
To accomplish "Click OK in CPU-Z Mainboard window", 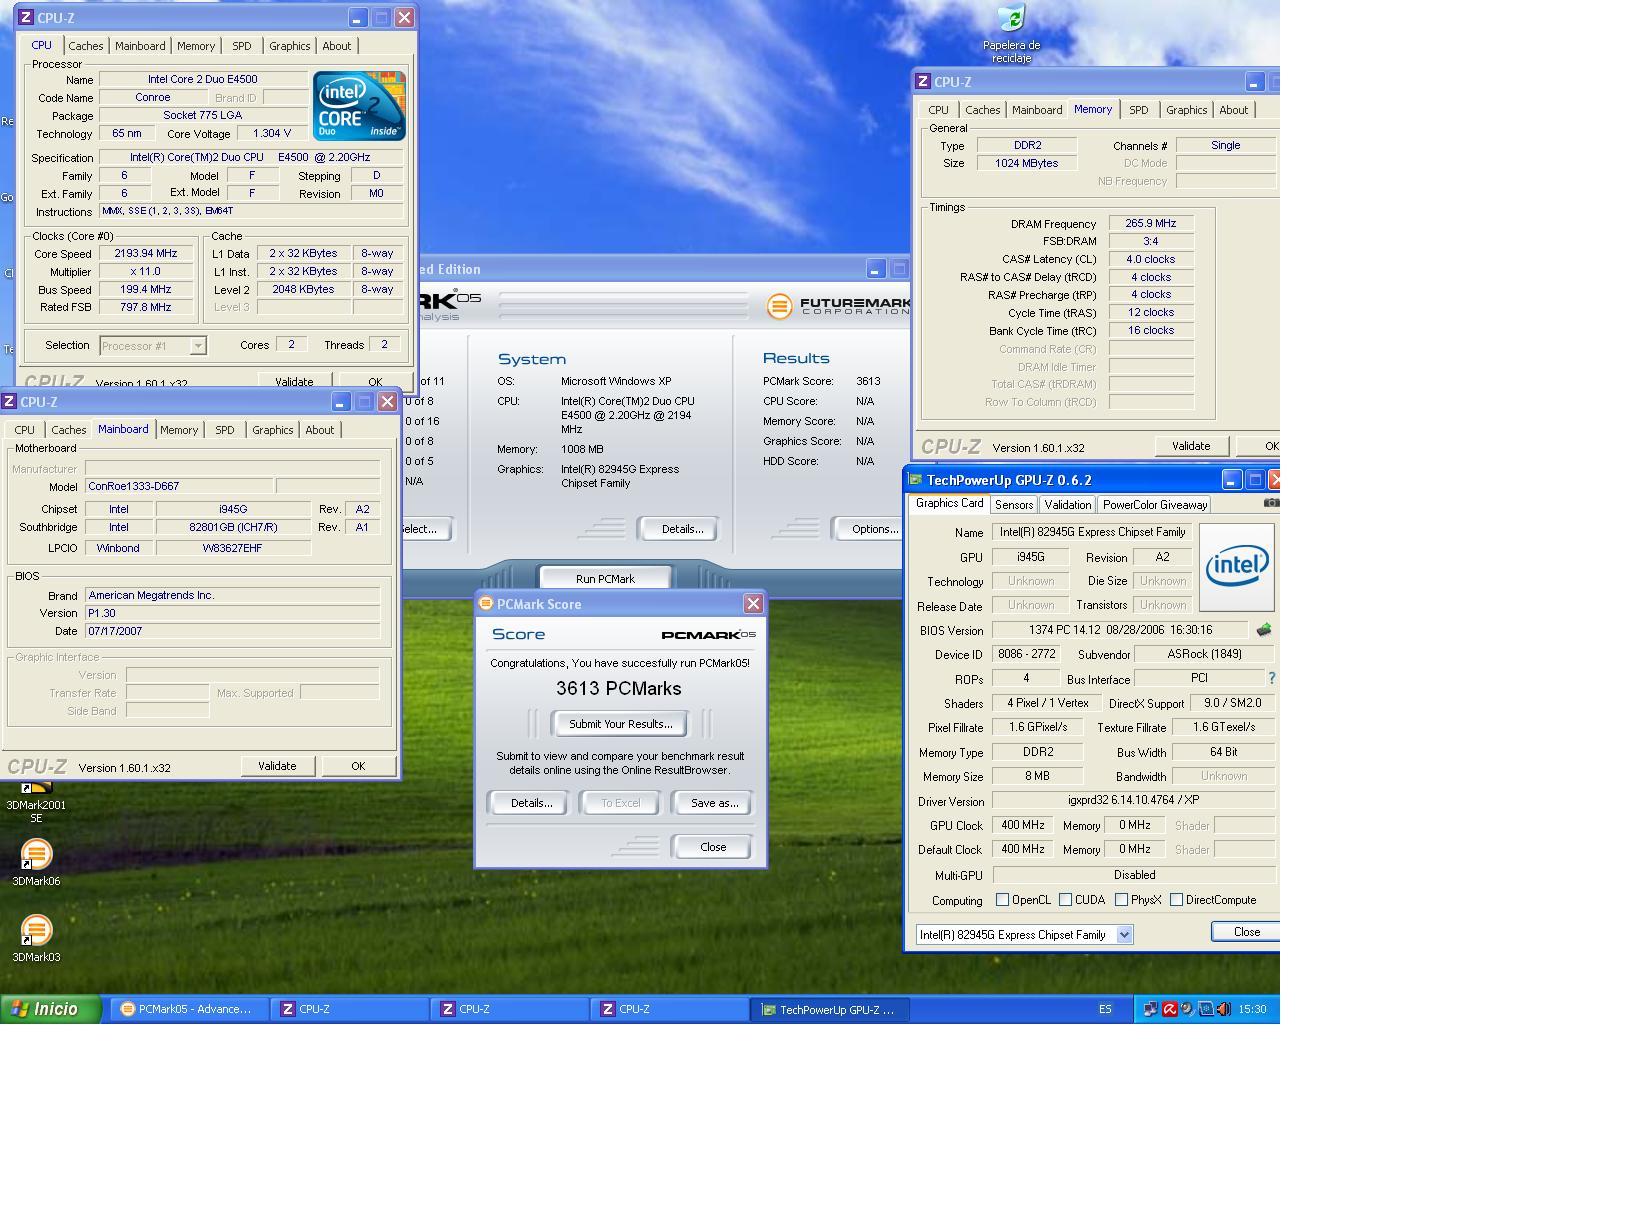I will pos(358,766).
